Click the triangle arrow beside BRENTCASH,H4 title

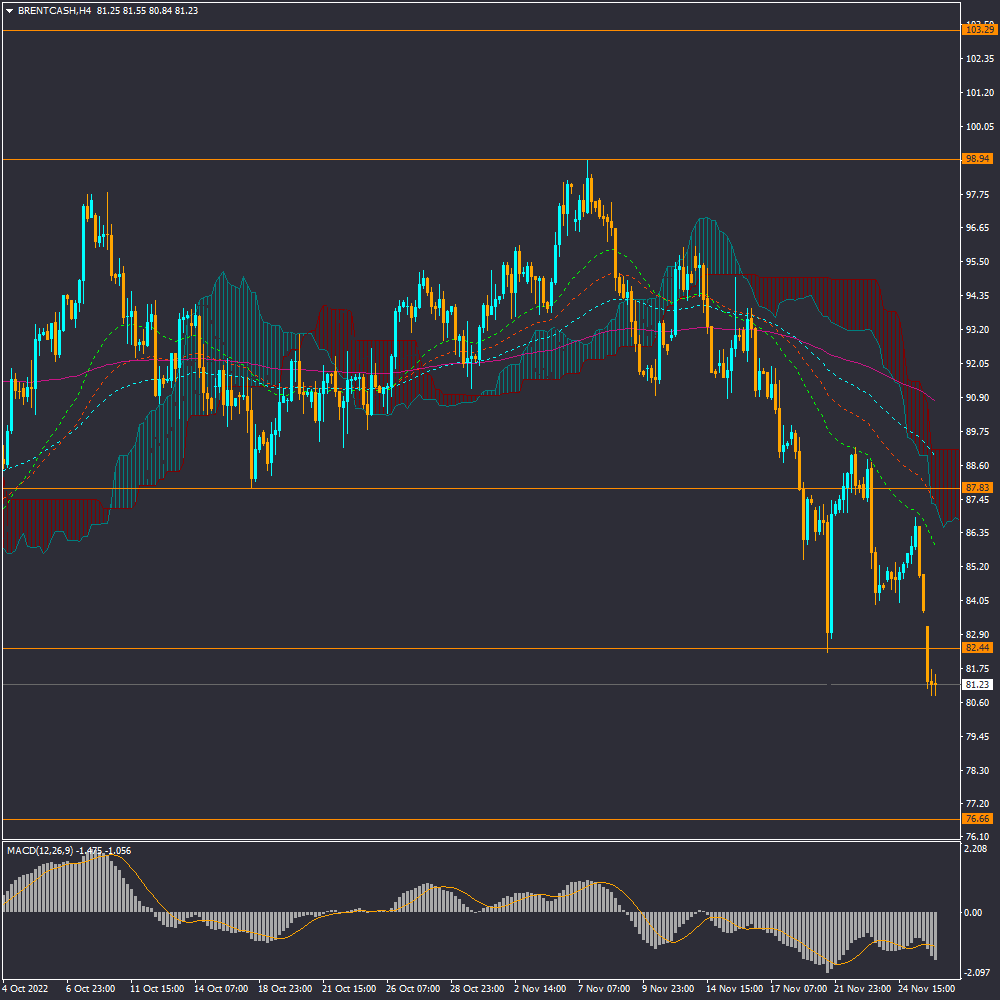click(9, 10)
